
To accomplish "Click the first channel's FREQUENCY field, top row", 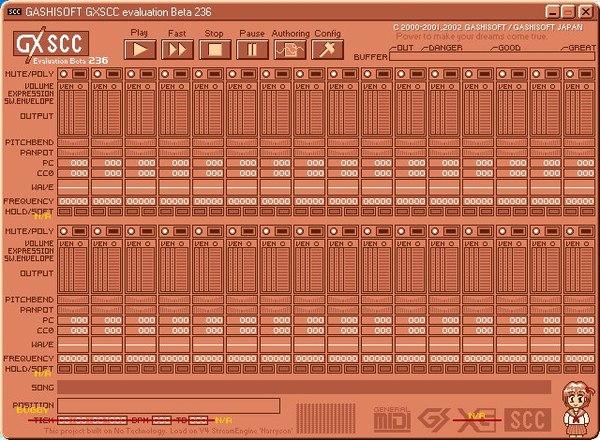I will (x=73, y=201).
